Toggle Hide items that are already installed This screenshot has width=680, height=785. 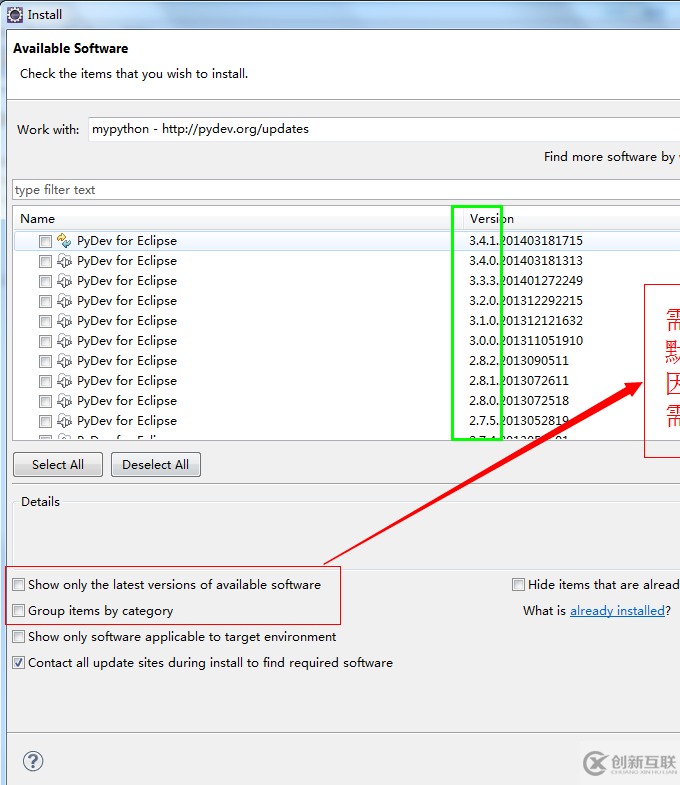tap(518, 584)
